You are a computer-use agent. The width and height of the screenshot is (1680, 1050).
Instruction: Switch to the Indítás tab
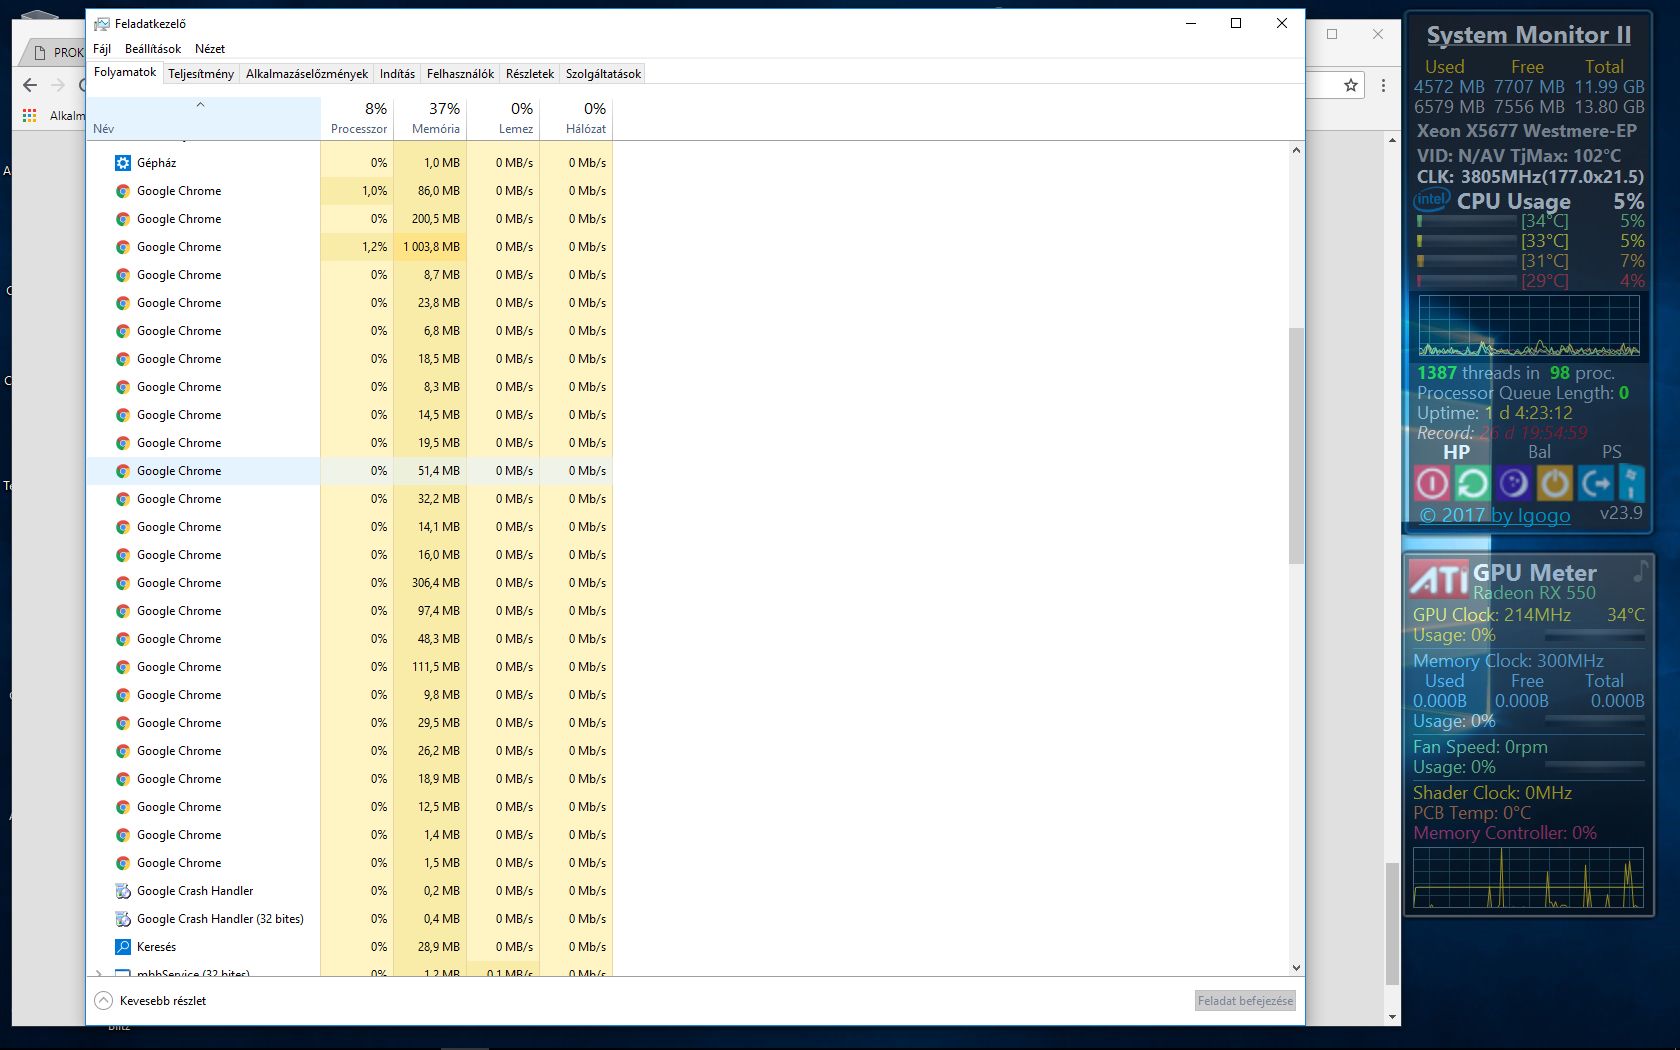tap(397, 74)
